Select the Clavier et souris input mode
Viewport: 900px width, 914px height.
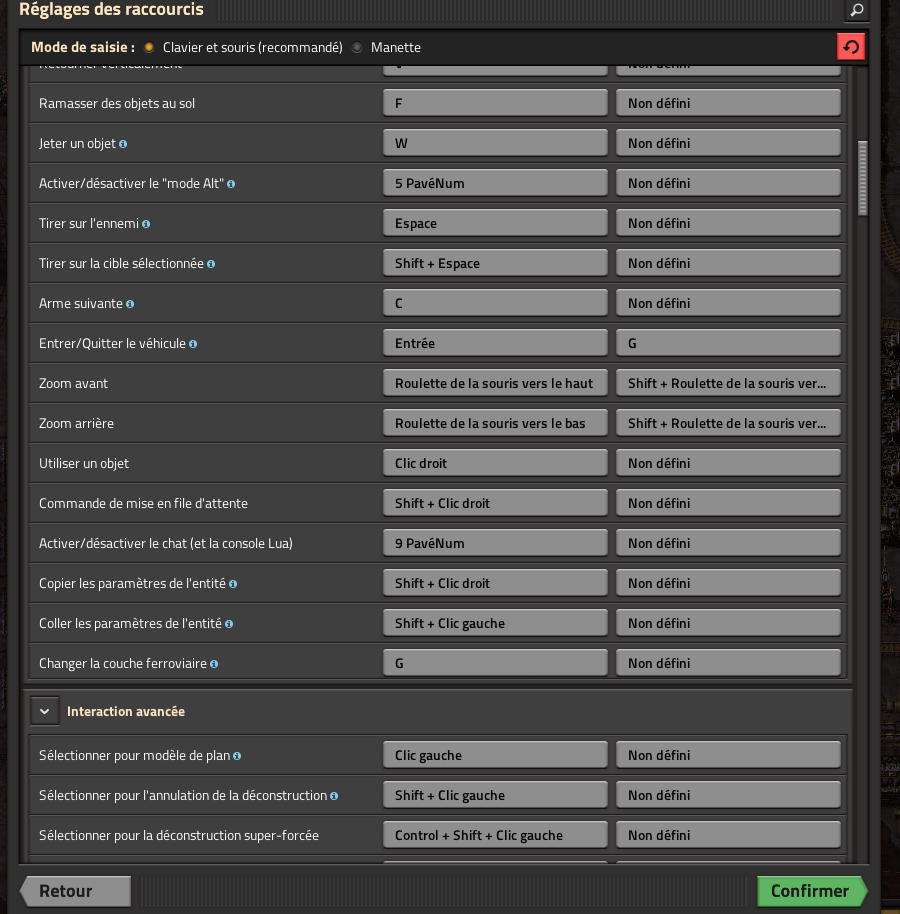pos(149,47)
